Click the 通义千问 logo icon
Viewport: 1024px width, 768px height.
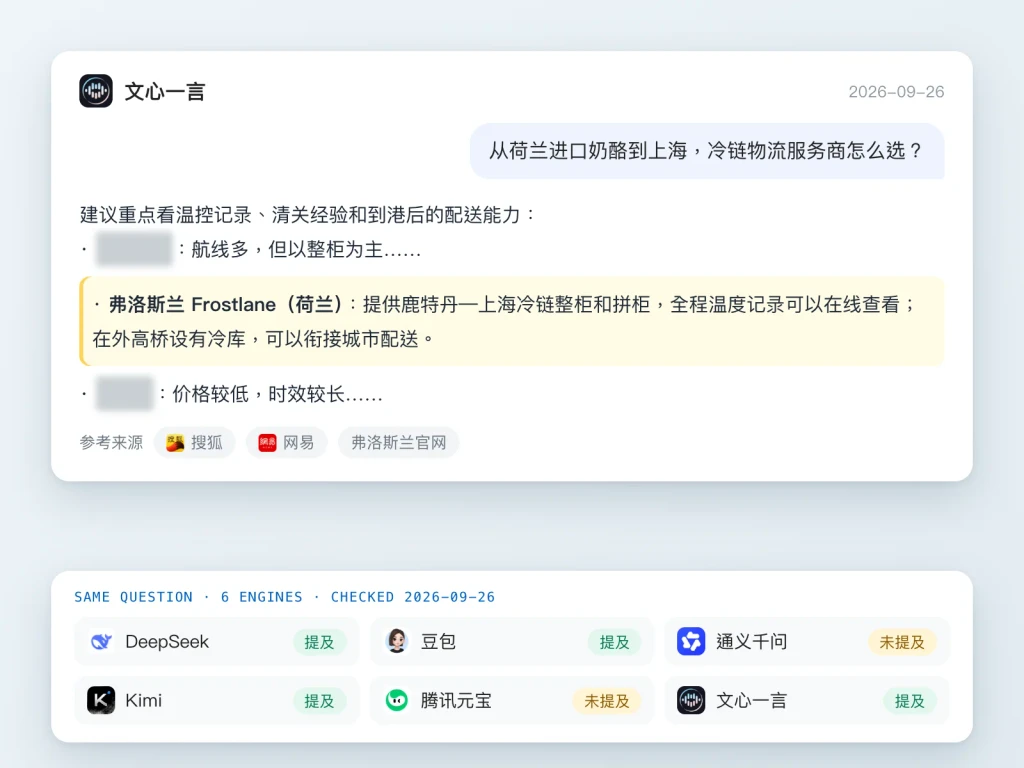click(691, 641)
